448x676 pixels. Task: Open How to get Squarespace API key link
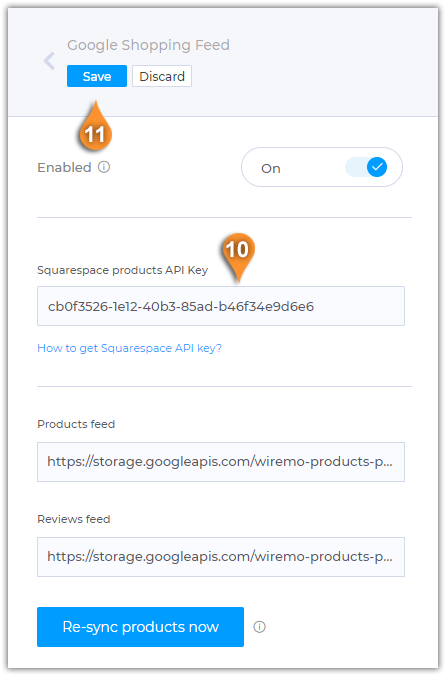(129, 348)
